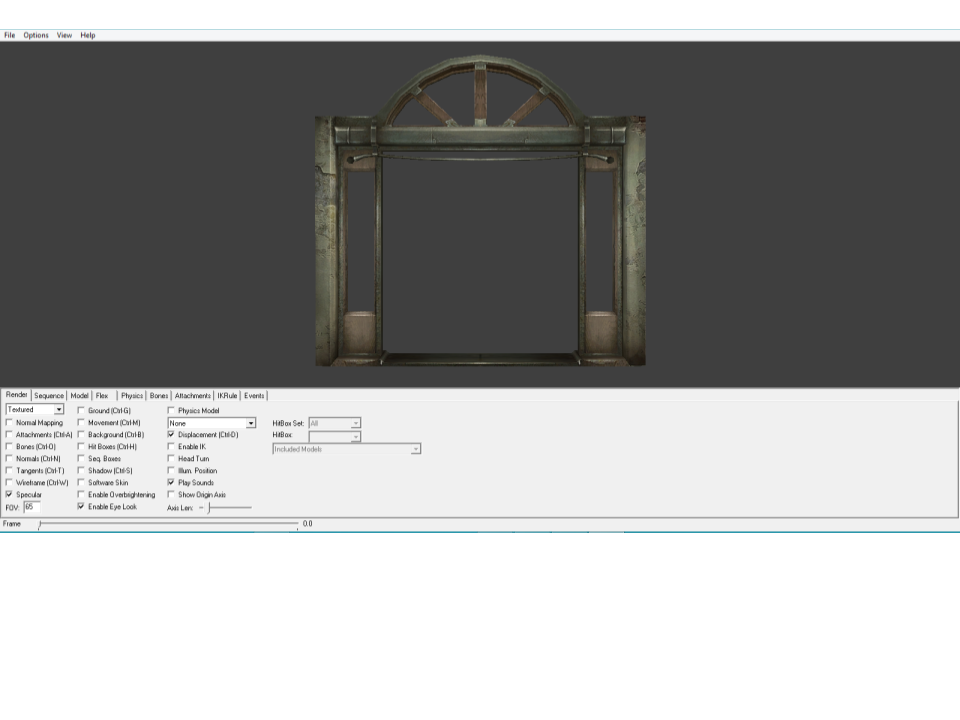Open the Bones tab
The image size is (960, 720).
point(159,396)
